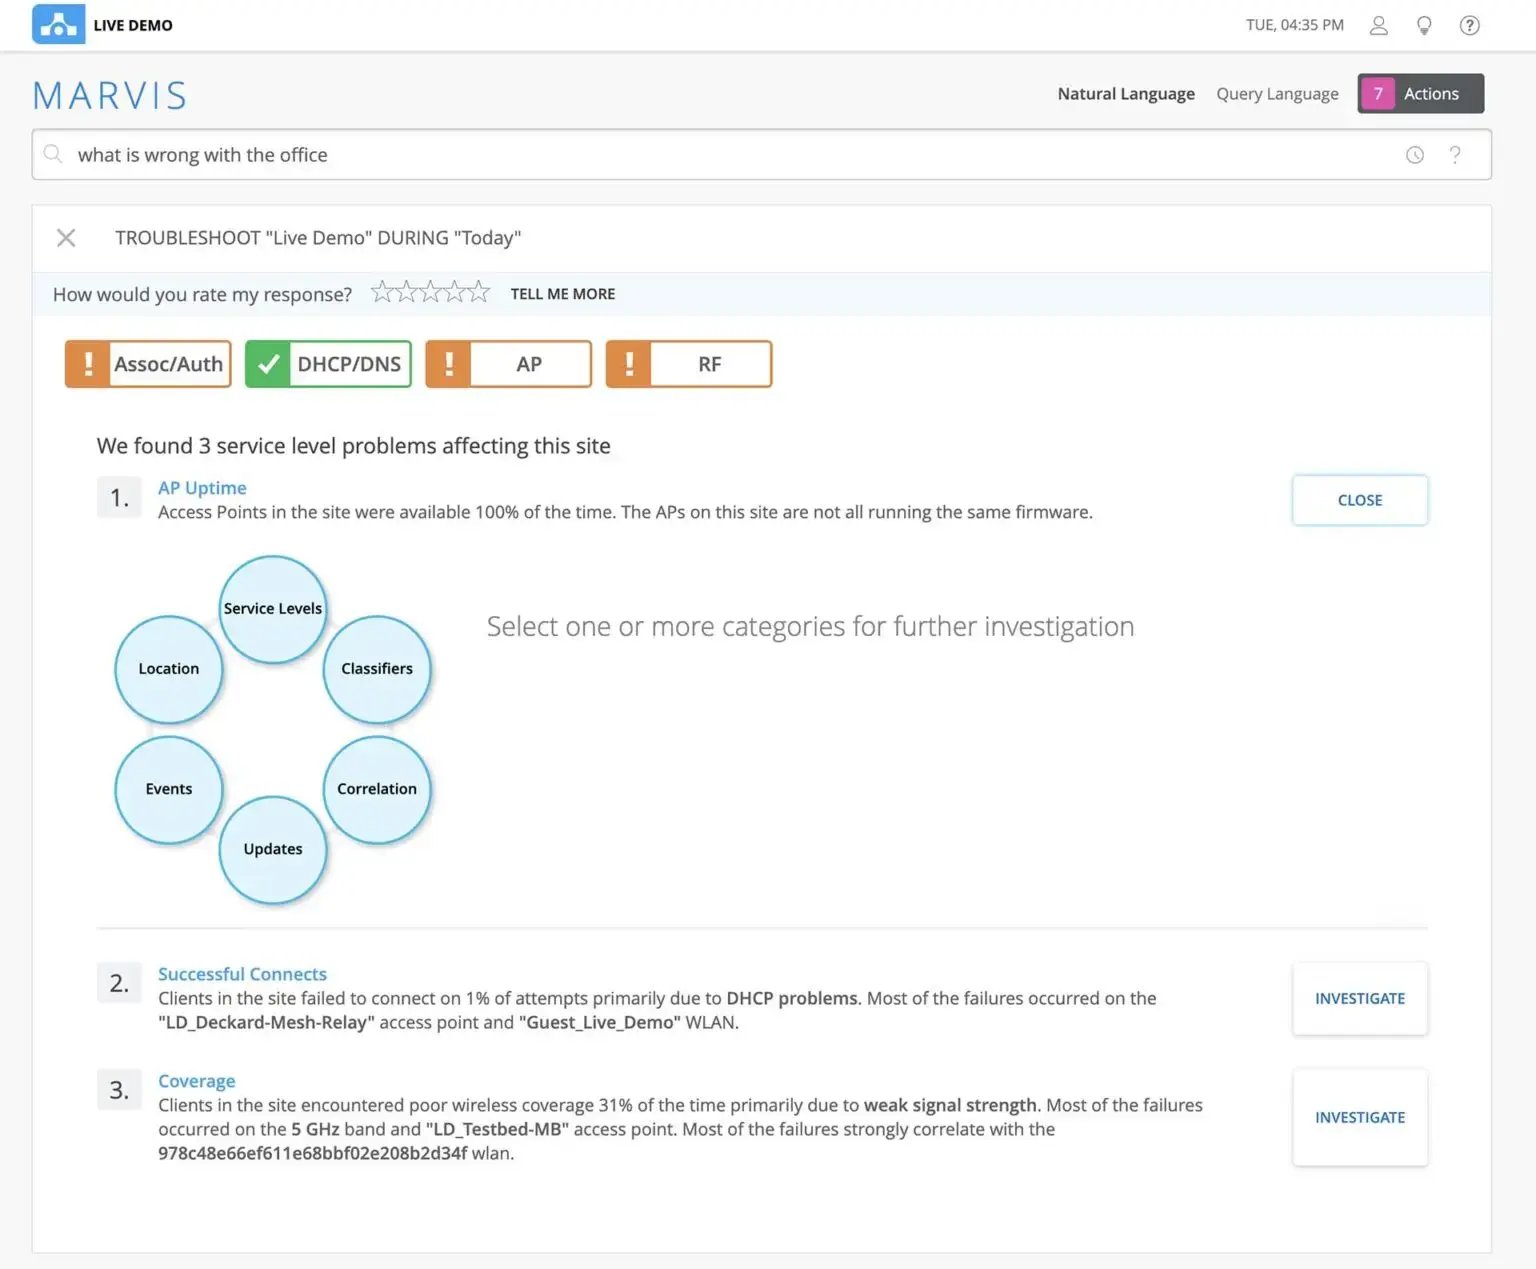Expand Successful Connects with INVESTIGATE
This screenshot has width=1536, height=1269.
[x=1359, y=998]
